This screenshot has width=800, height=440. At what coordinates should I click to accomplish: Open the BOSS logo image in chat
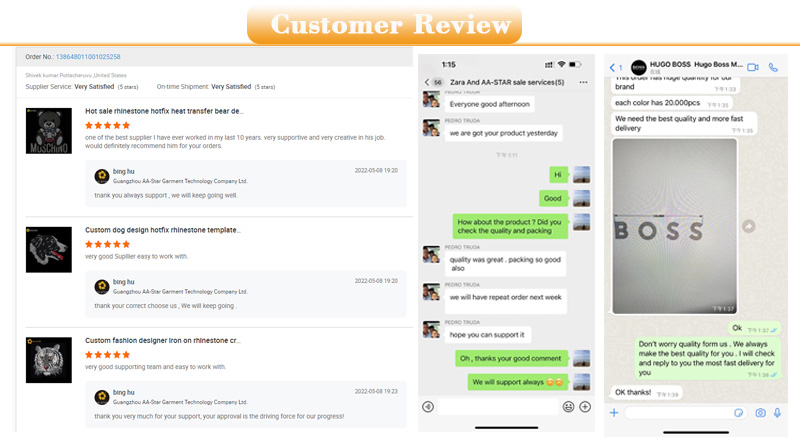[x=674, y=226]
